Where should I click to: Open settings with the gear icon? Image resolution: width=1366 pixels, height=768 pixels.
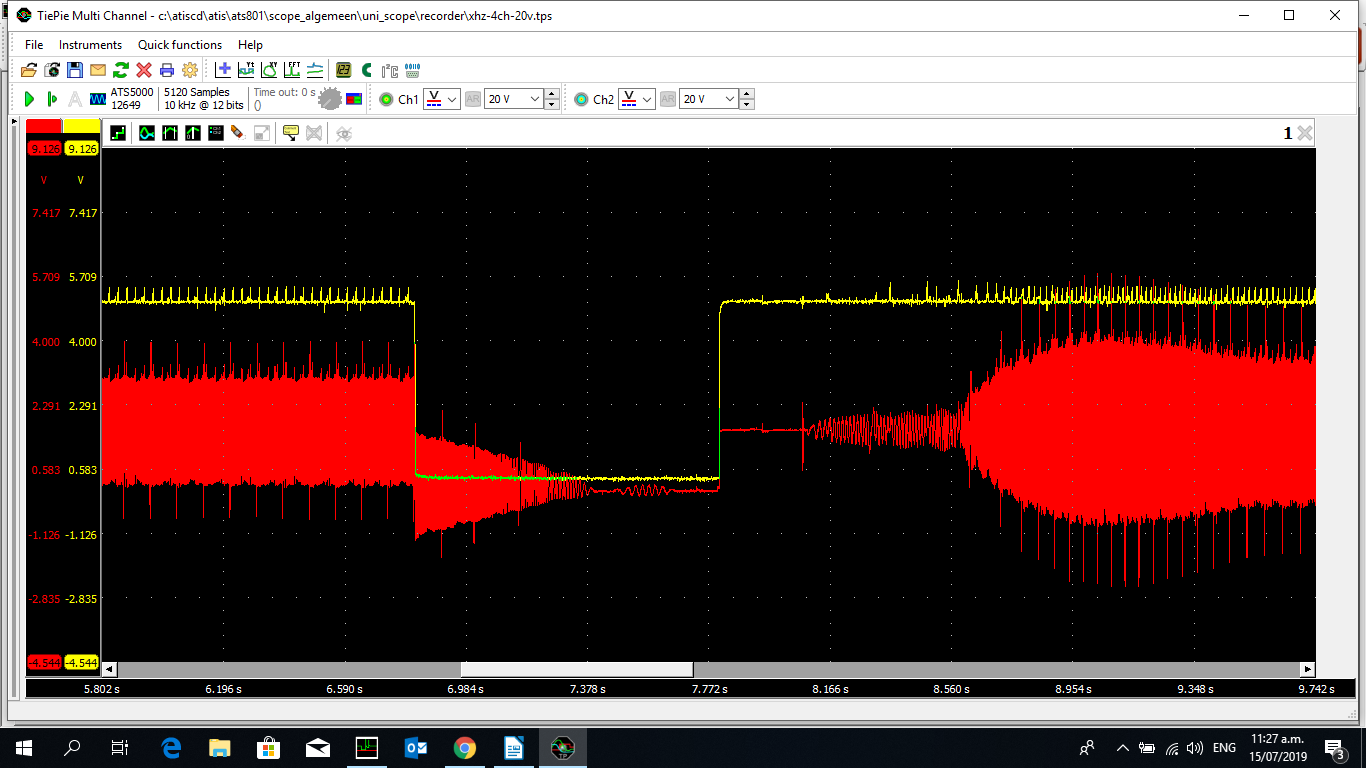tap(190, 70)
